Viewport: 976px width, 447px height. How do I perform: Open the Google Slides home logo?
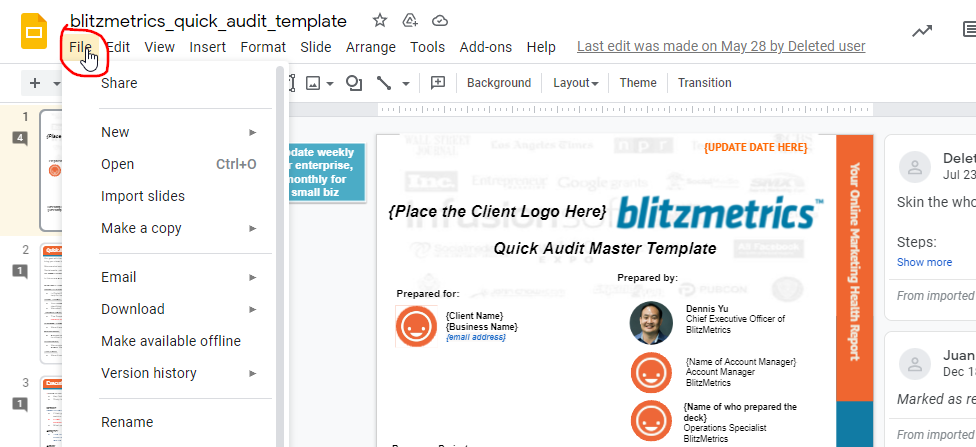click(34, 32)
